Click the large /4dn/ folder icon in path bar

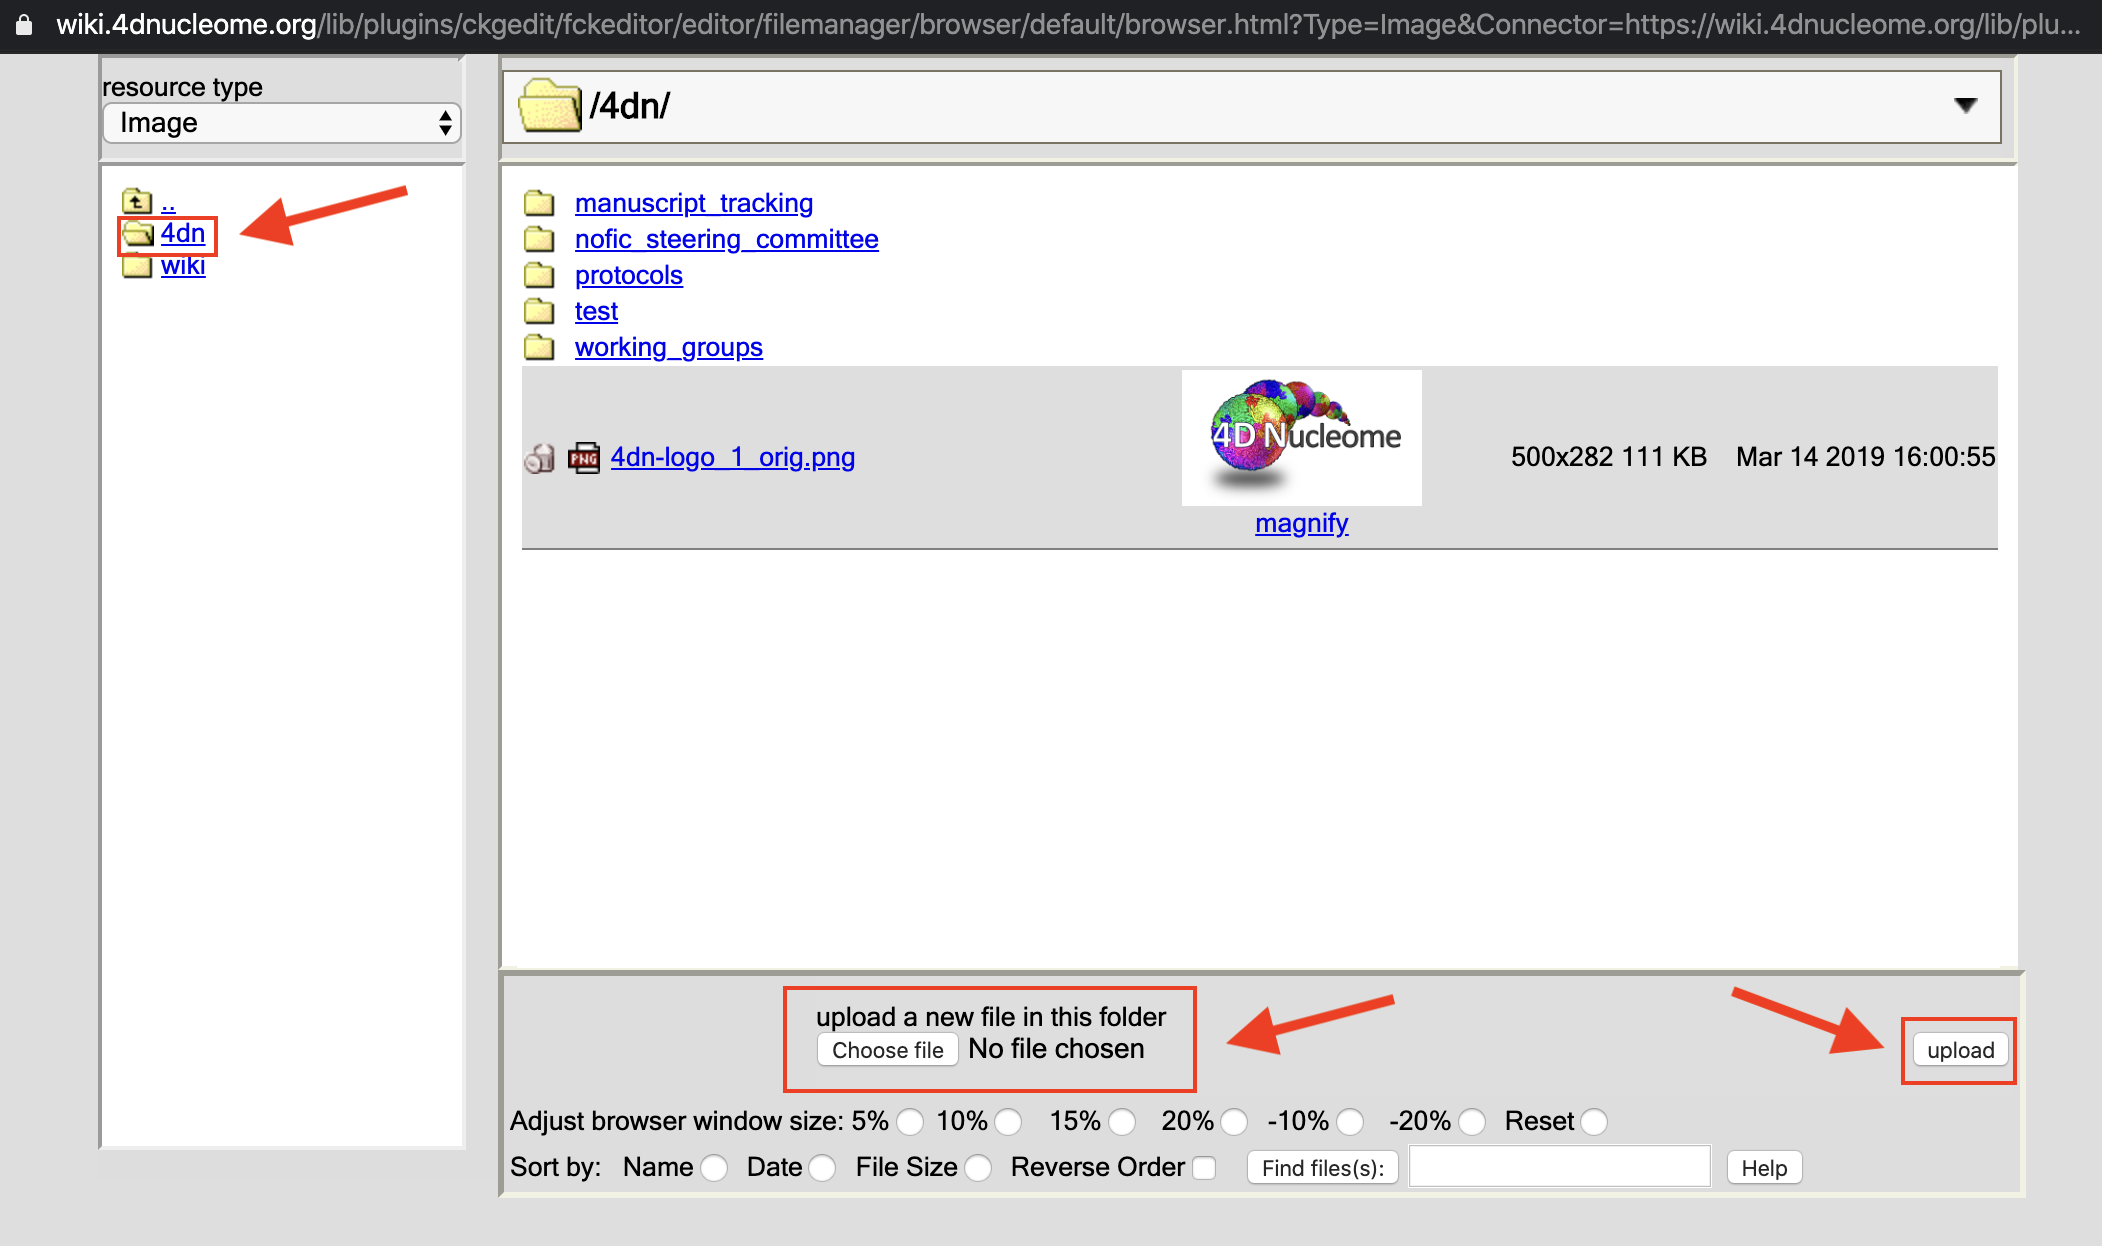click(549, 106)
